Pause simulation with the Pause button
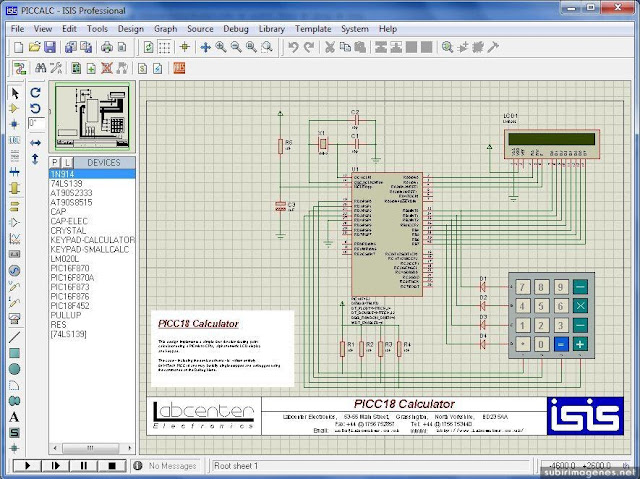The width and height of the screenshot is (640, 479). [x=84, y=466]
